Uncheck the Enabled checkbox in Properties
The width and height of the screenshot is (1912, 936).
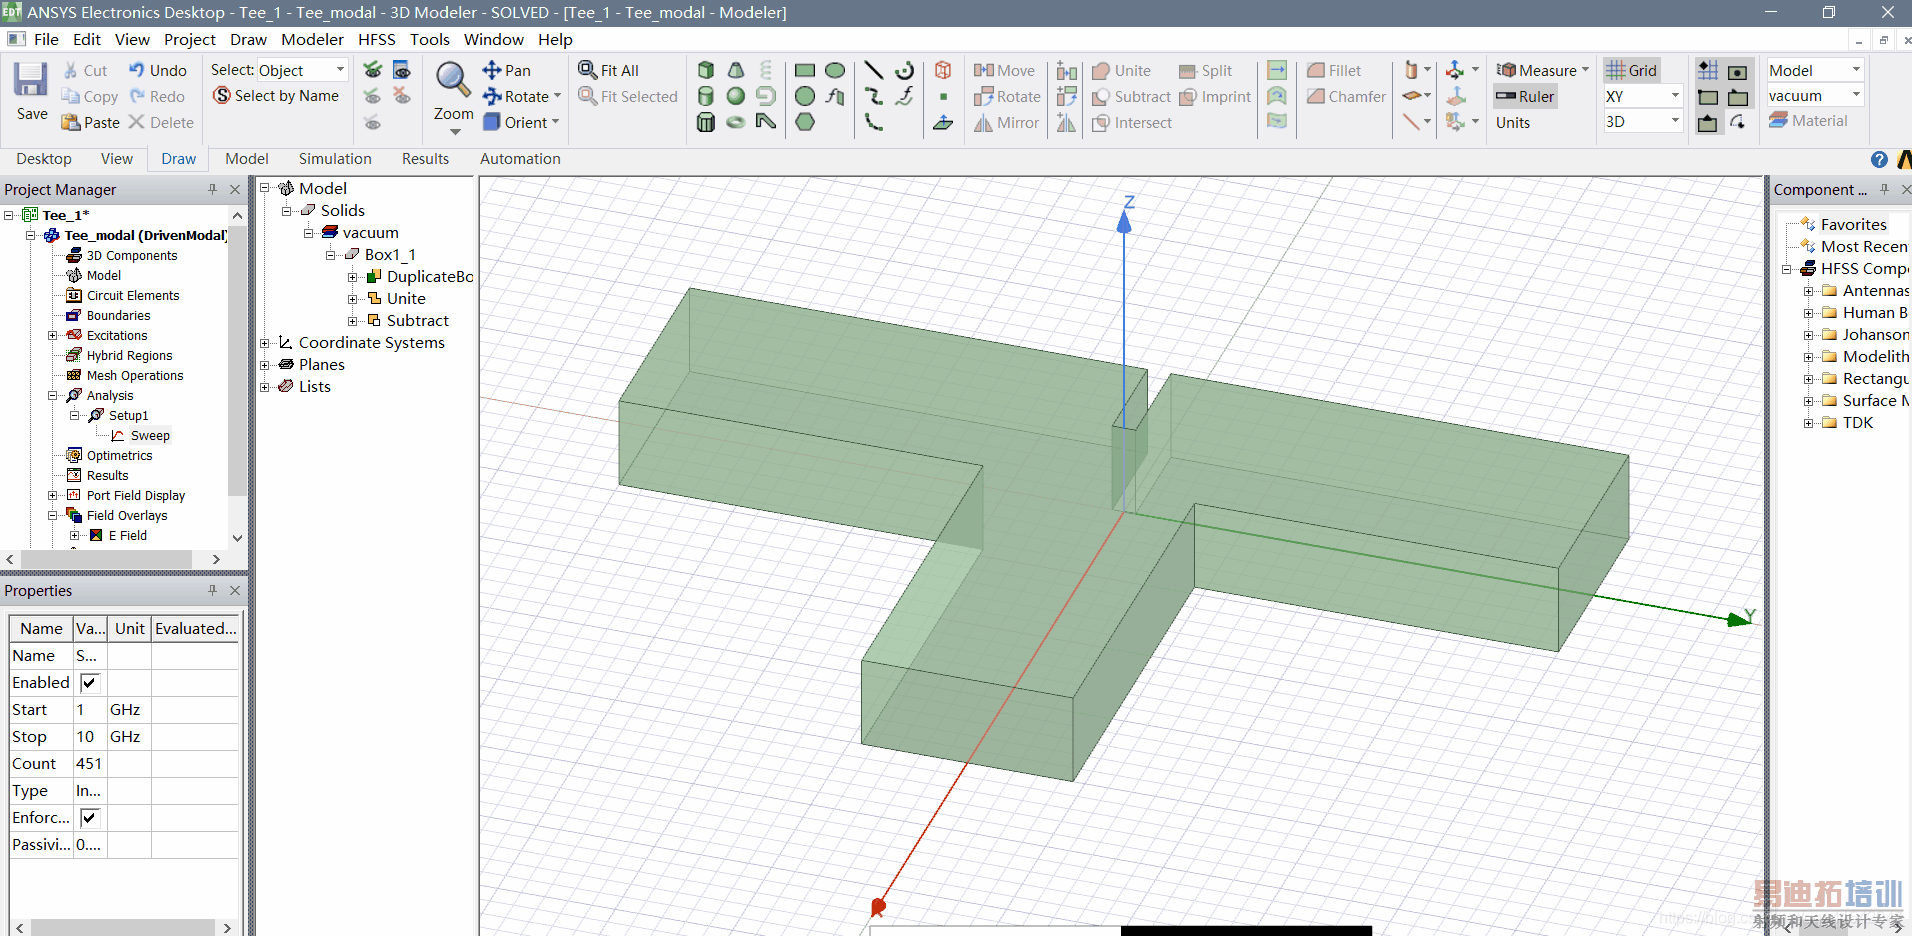coord(89,682)
